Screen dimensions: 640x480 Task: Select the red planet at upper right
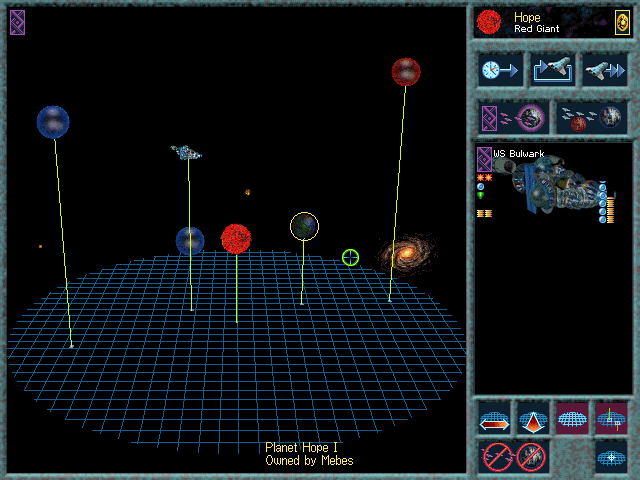406,72
